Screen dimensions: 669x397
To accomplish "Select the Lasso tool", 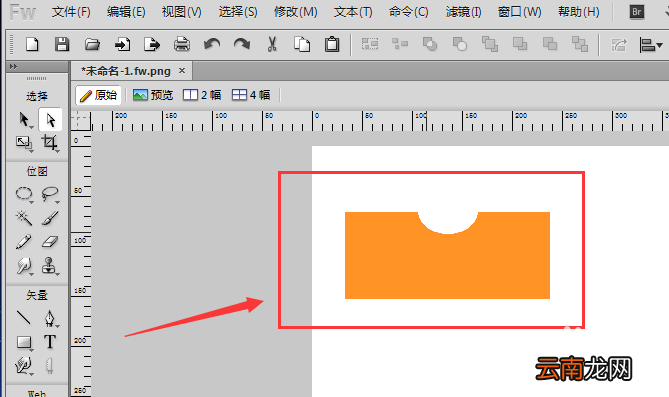I will 50,194.
